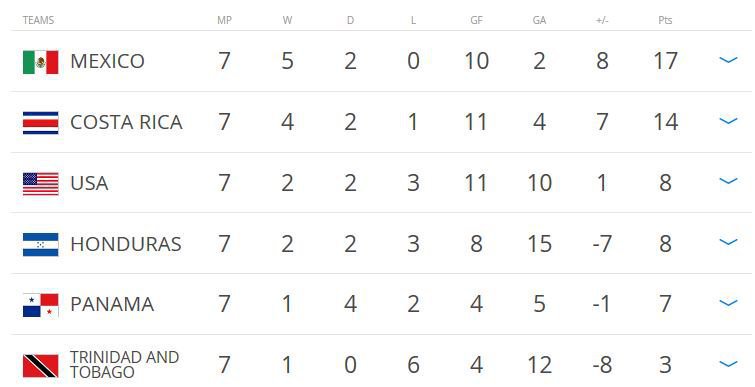Click the Panama flag icon
The width and height of the screenshot is (755, 387).
[40, 305]
